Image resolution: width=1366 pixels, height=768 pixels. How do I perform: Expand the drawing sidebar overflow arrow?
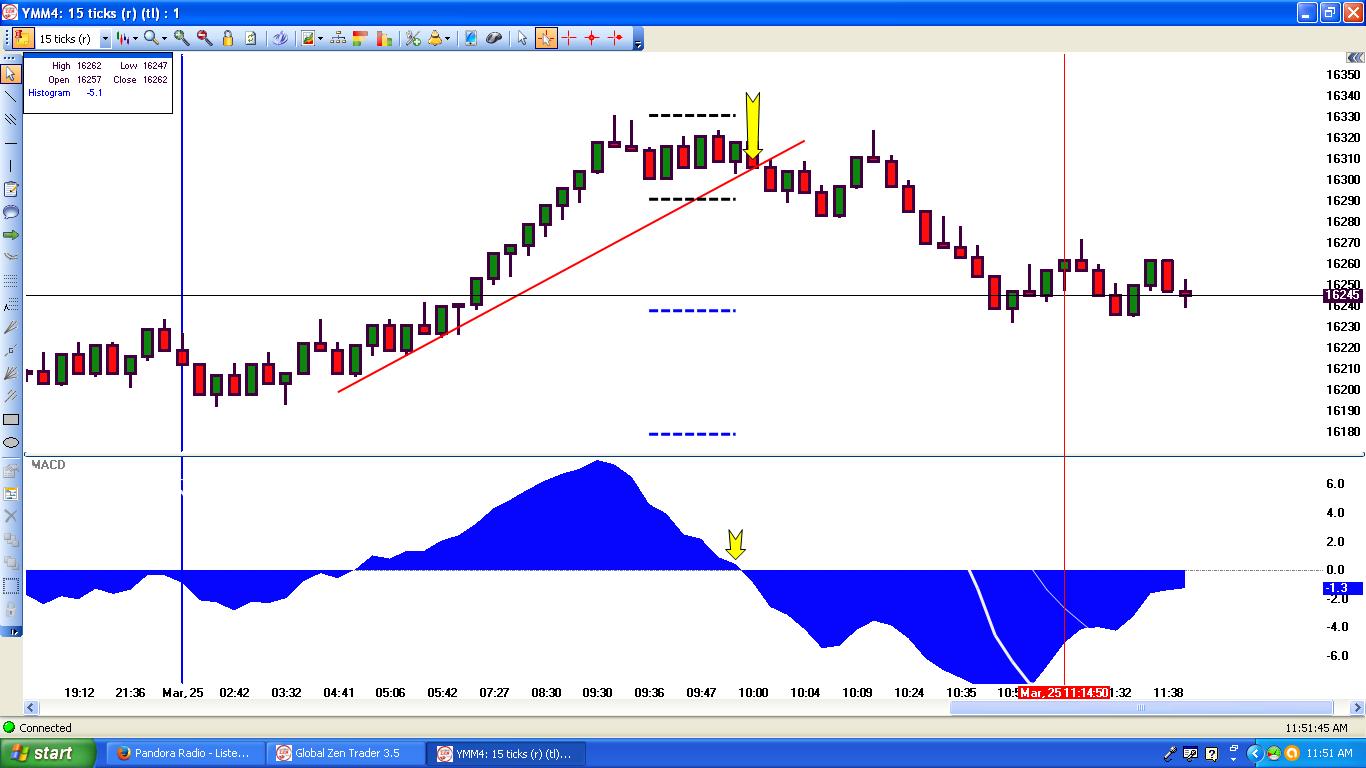coord(12,631)
